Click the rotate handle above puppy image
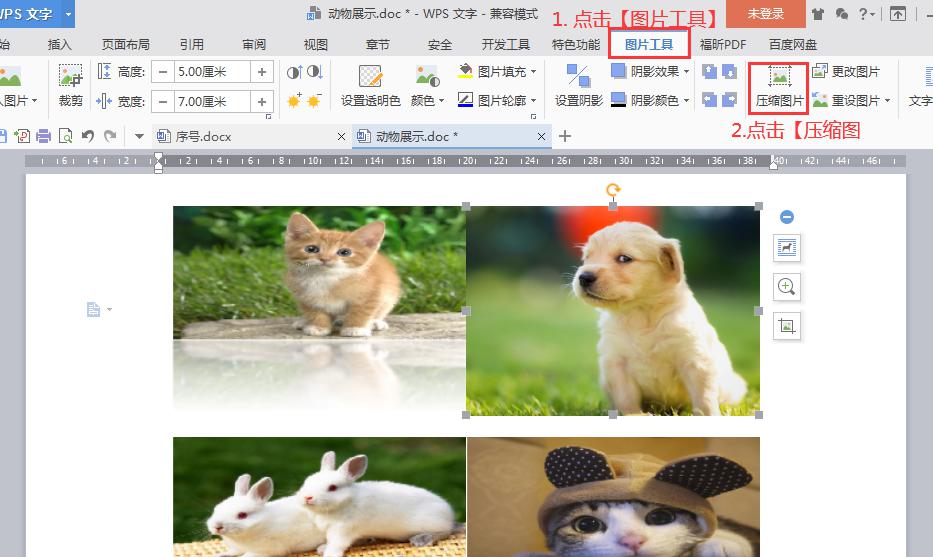 click(x=613, y=190)
